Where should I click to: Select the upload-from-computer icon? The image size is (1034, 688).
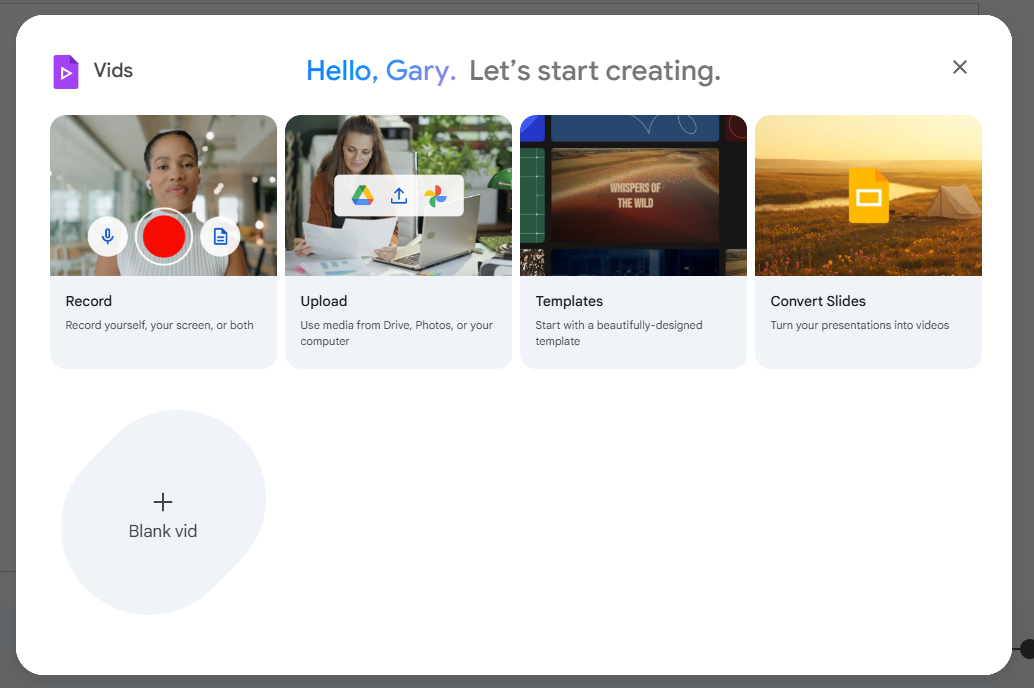point(399,195)
